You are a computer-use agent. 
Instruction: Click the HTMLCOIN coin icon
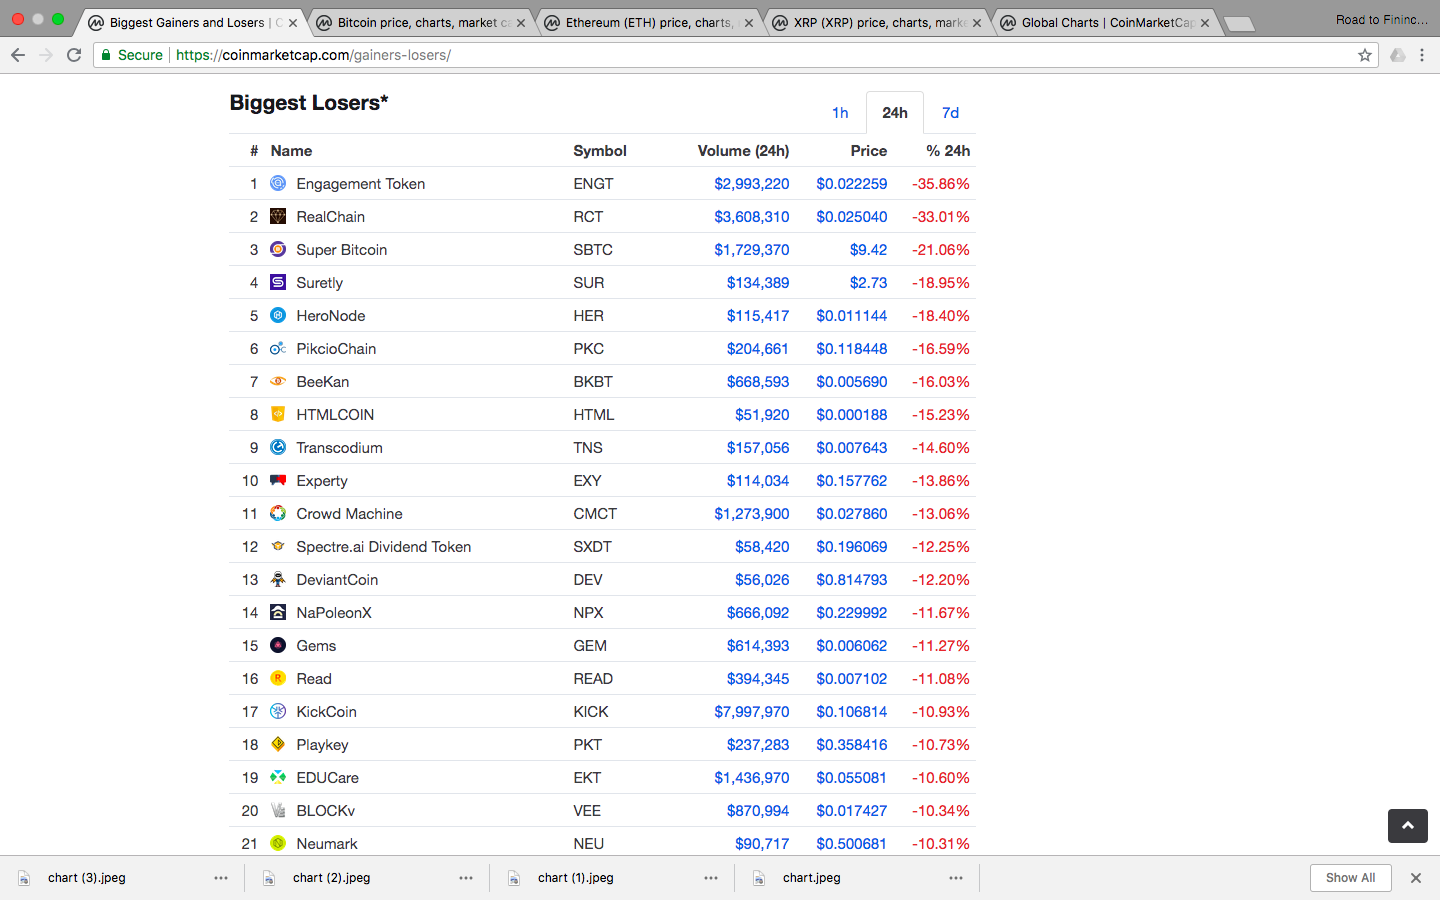click(278, 414)
